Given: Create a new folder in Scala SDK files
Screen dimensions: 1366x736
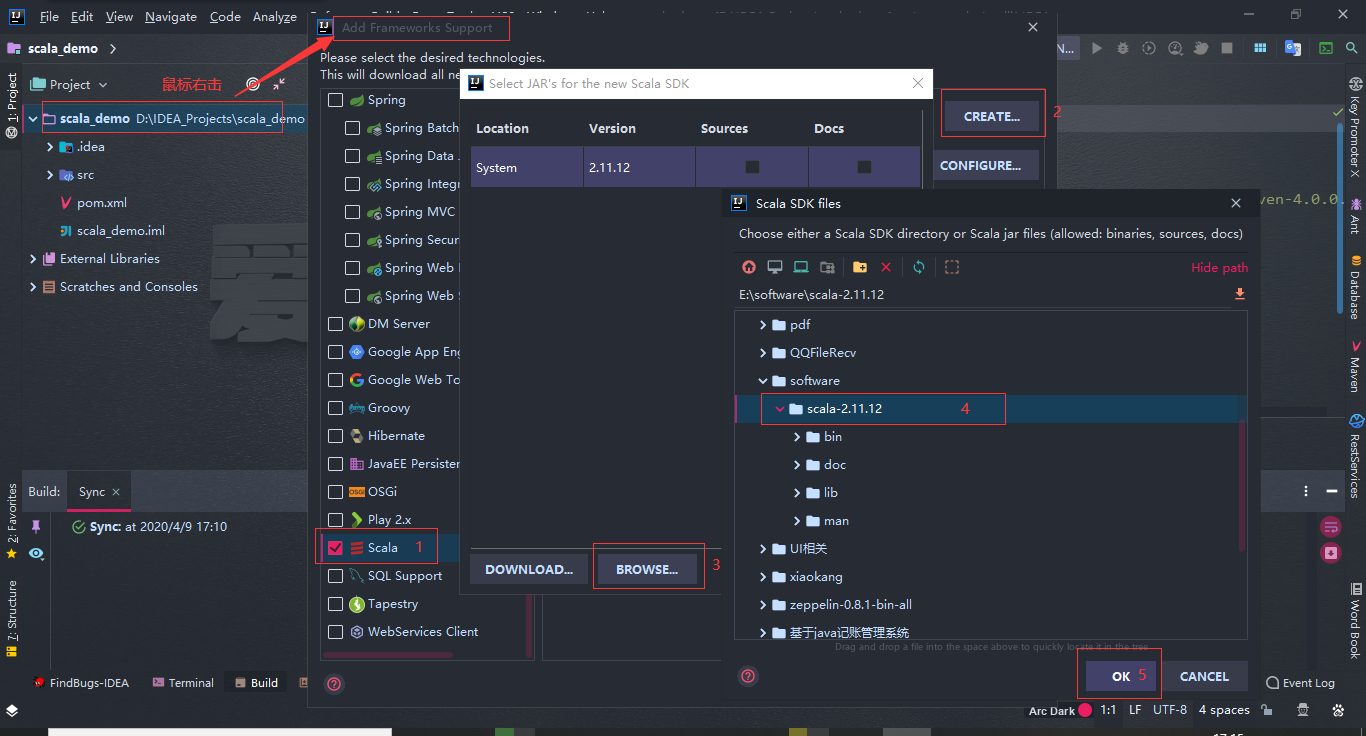Looking at the screenshot, I should coord(860,267).
